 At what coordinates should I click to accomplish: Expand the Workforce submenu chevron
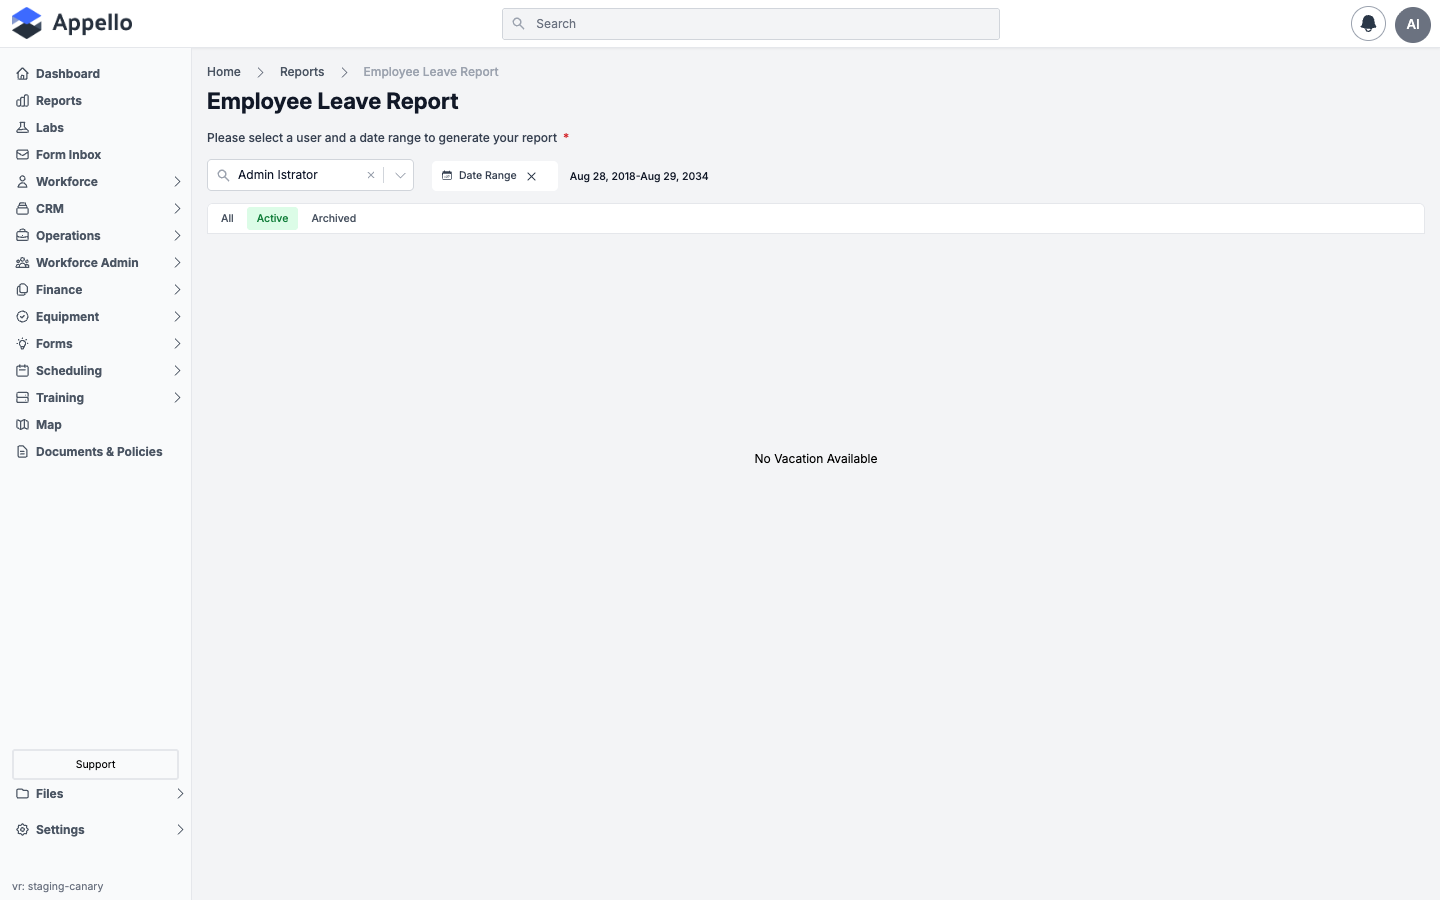tap(177, 182)
